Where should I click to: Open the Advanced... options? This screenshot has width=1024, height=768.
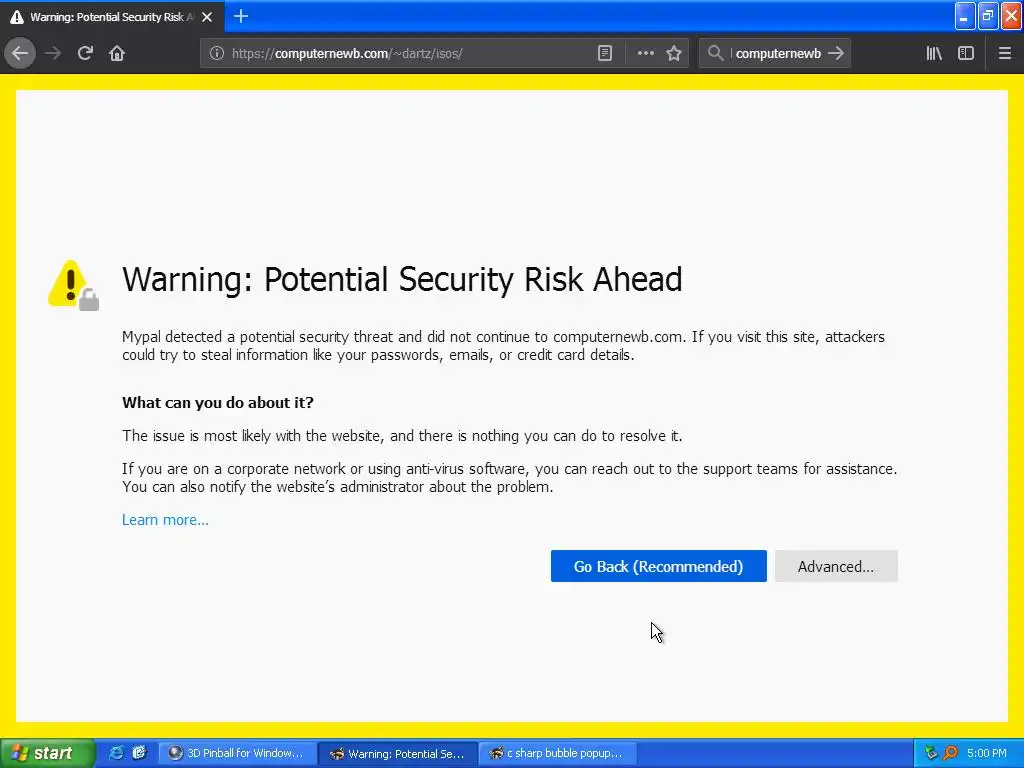(x=836, y=566)
